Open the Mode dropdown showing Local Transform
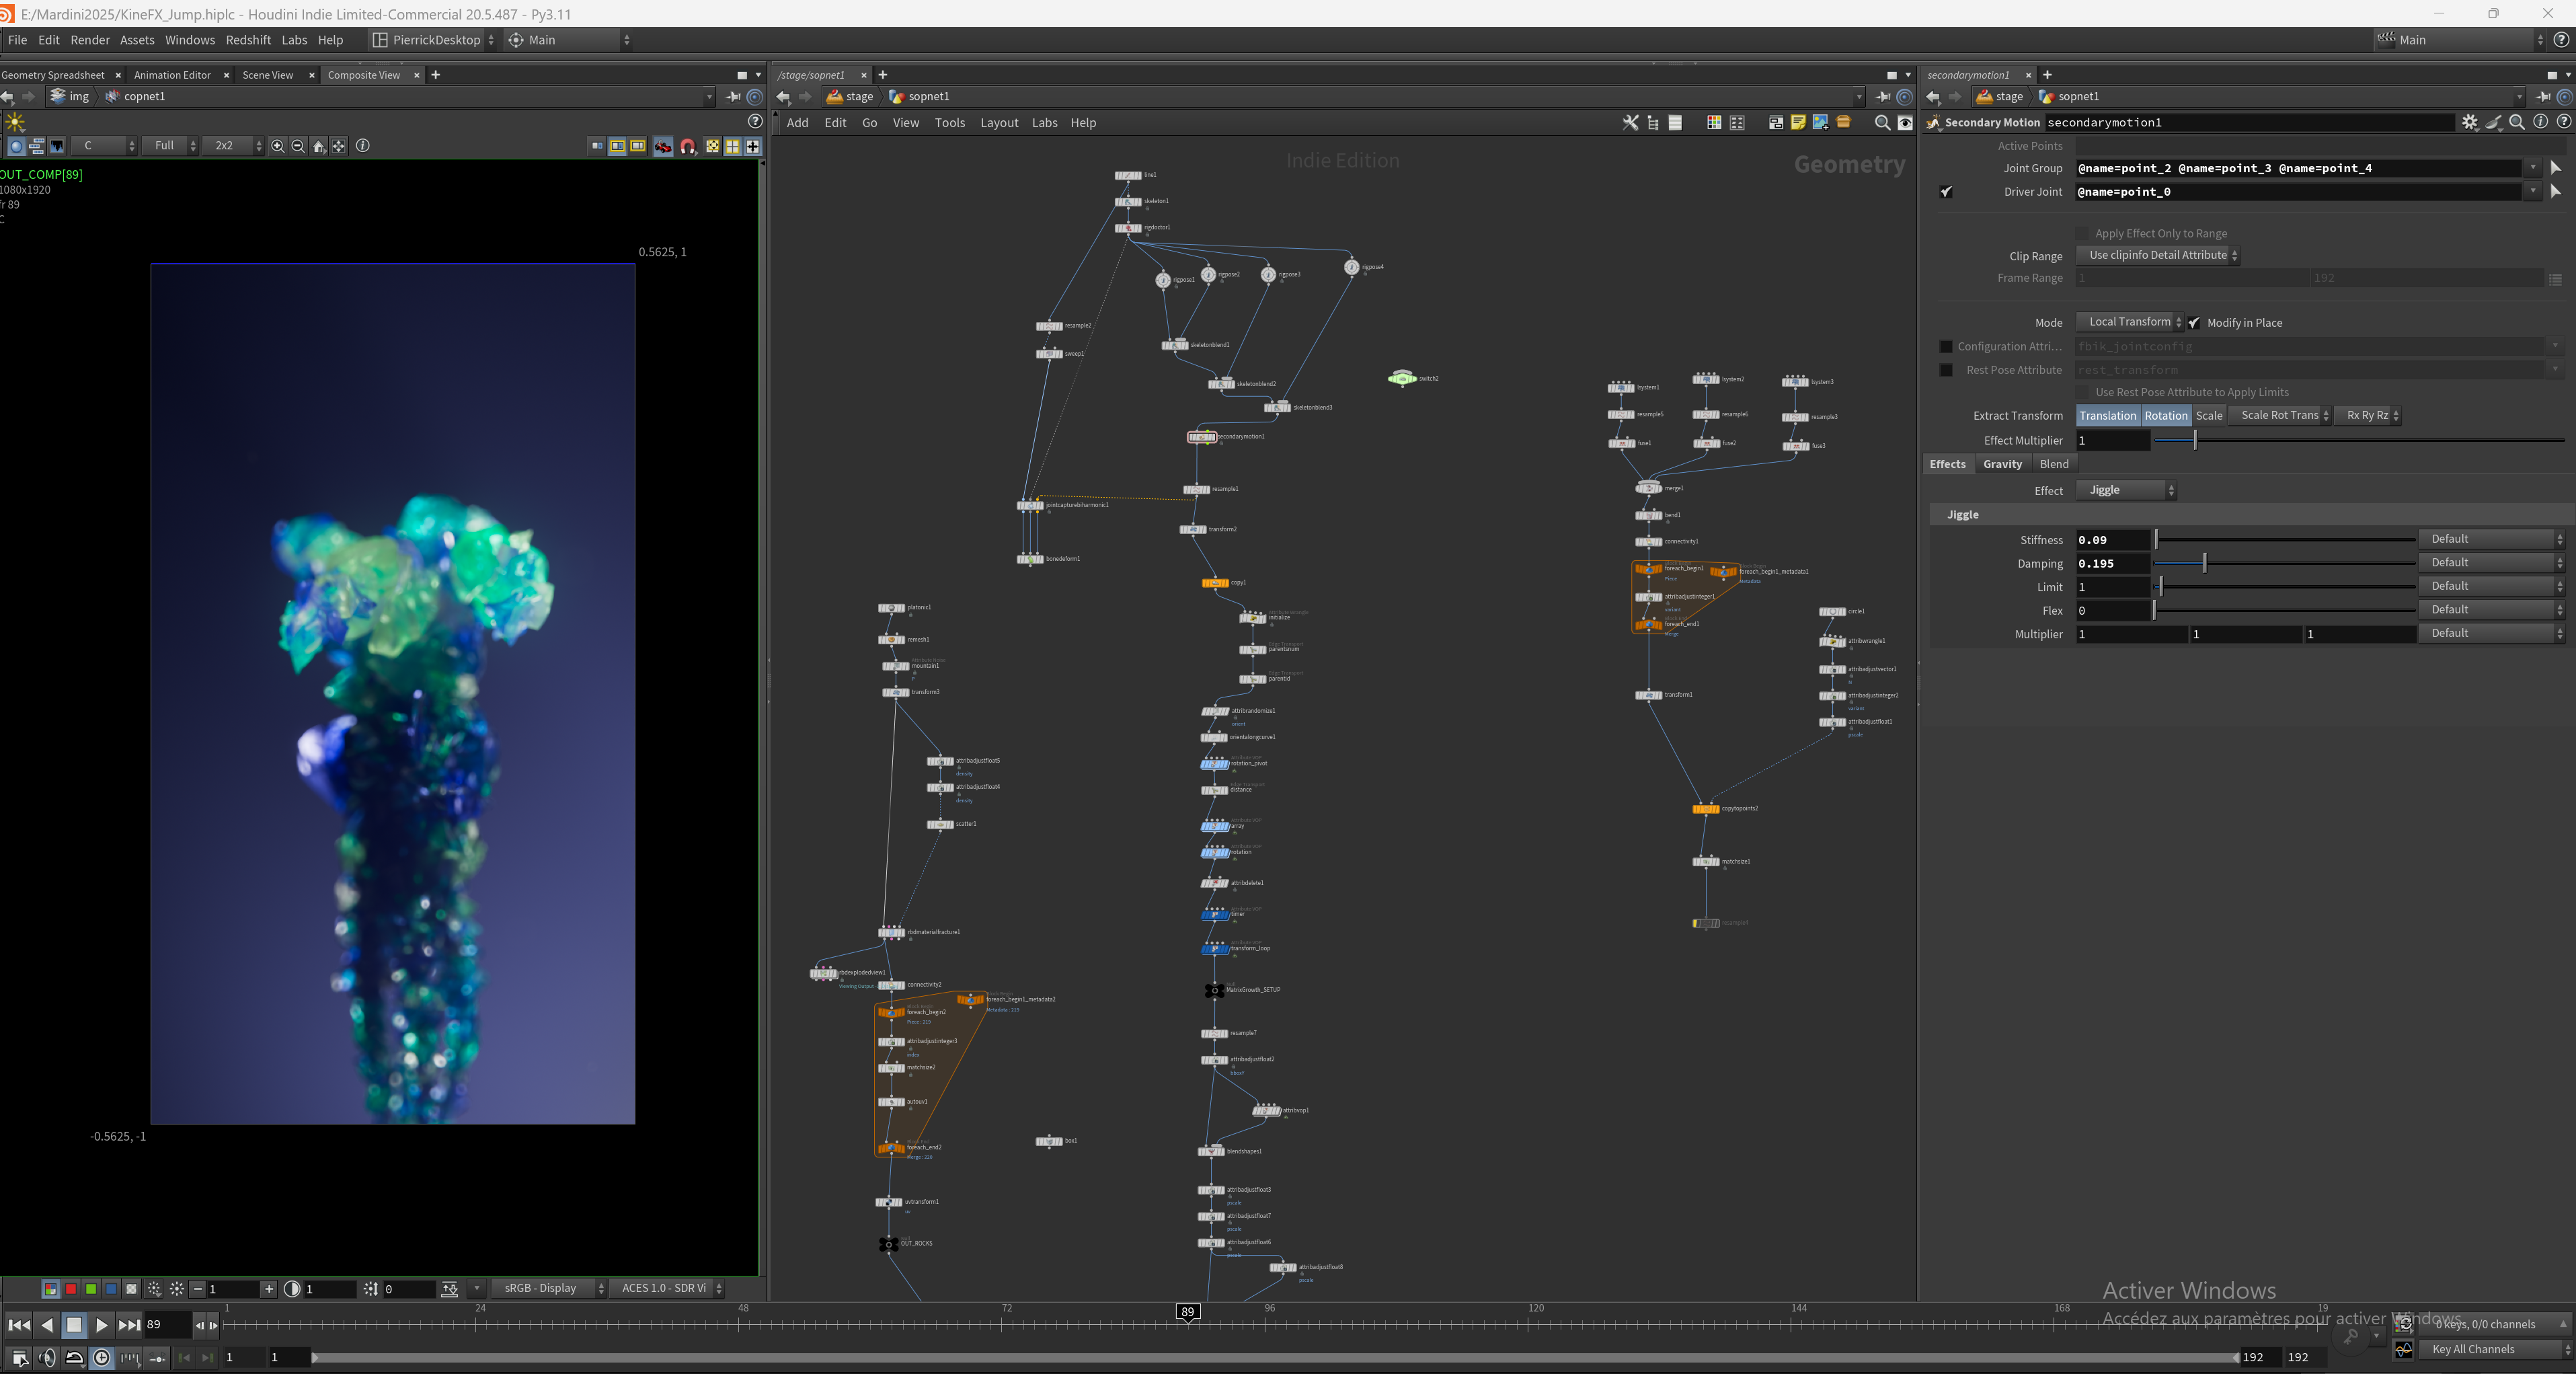The image size is (2576, 1374). click(2129, 322)
